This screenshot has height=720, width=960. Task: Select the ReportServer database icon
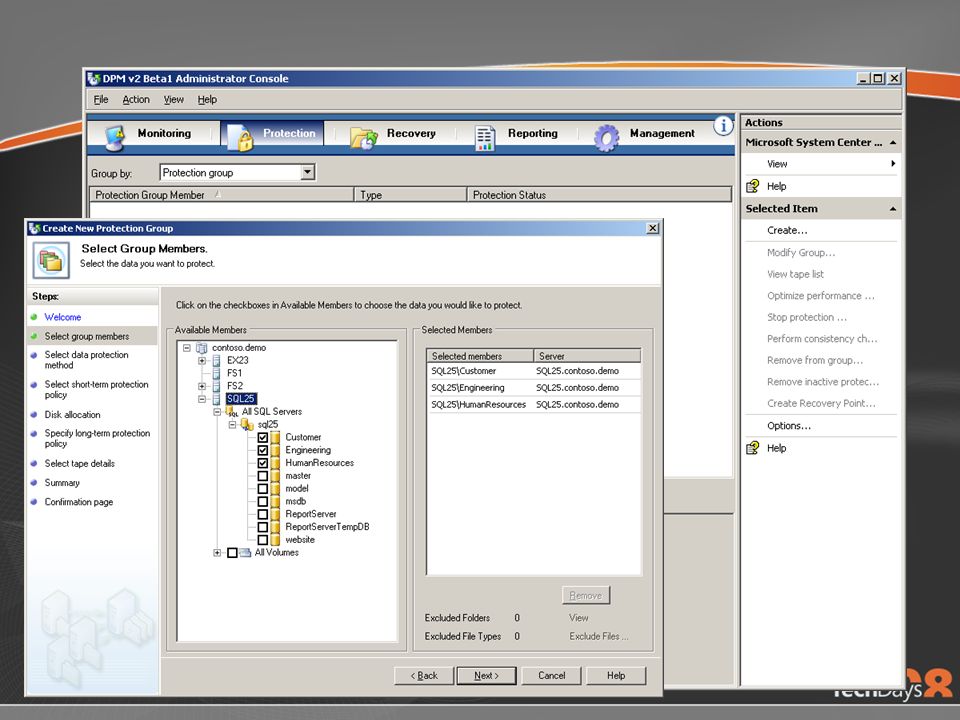276,514
